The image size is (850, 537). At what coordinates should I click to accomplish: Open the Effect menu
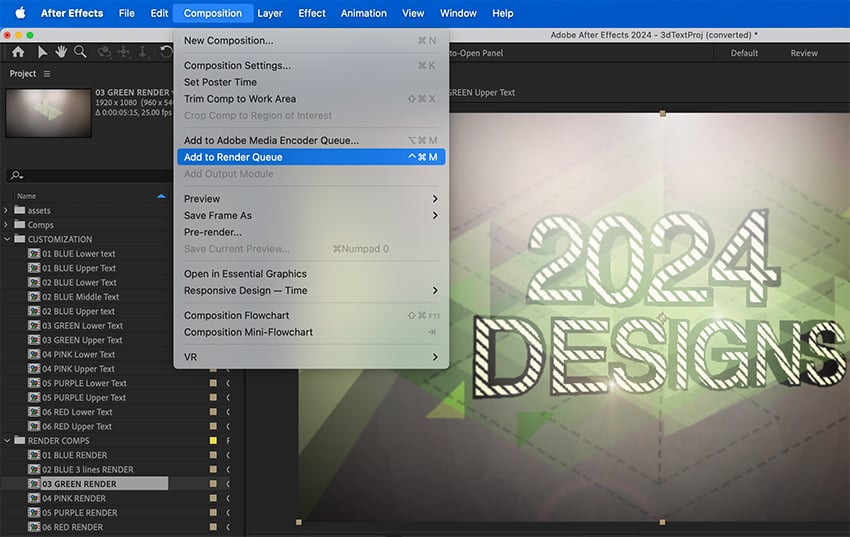tap(312, 13)
